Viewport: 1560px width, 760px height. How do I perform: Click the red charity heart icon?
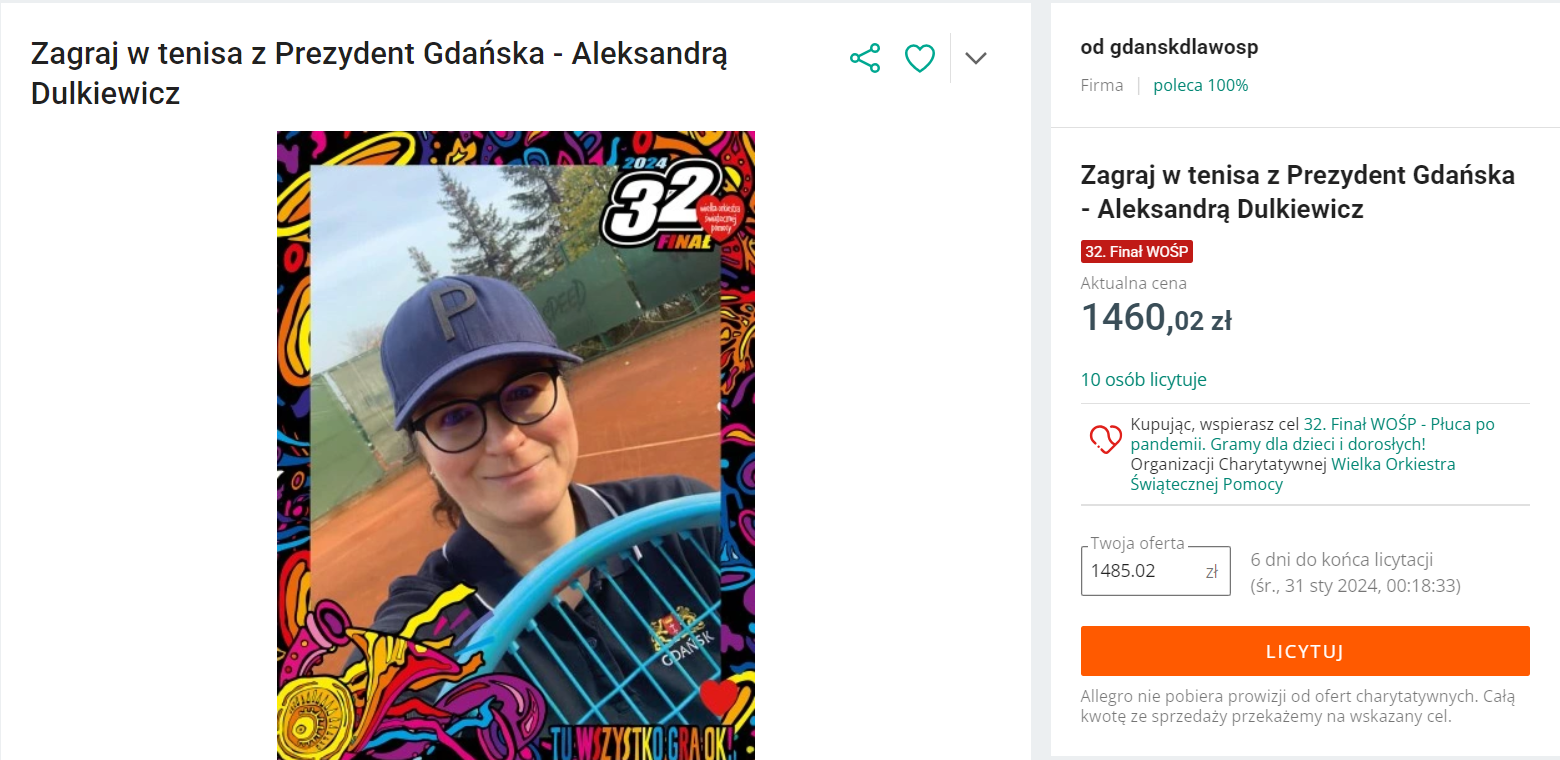pyautogui.click(x=1105, y=438)
